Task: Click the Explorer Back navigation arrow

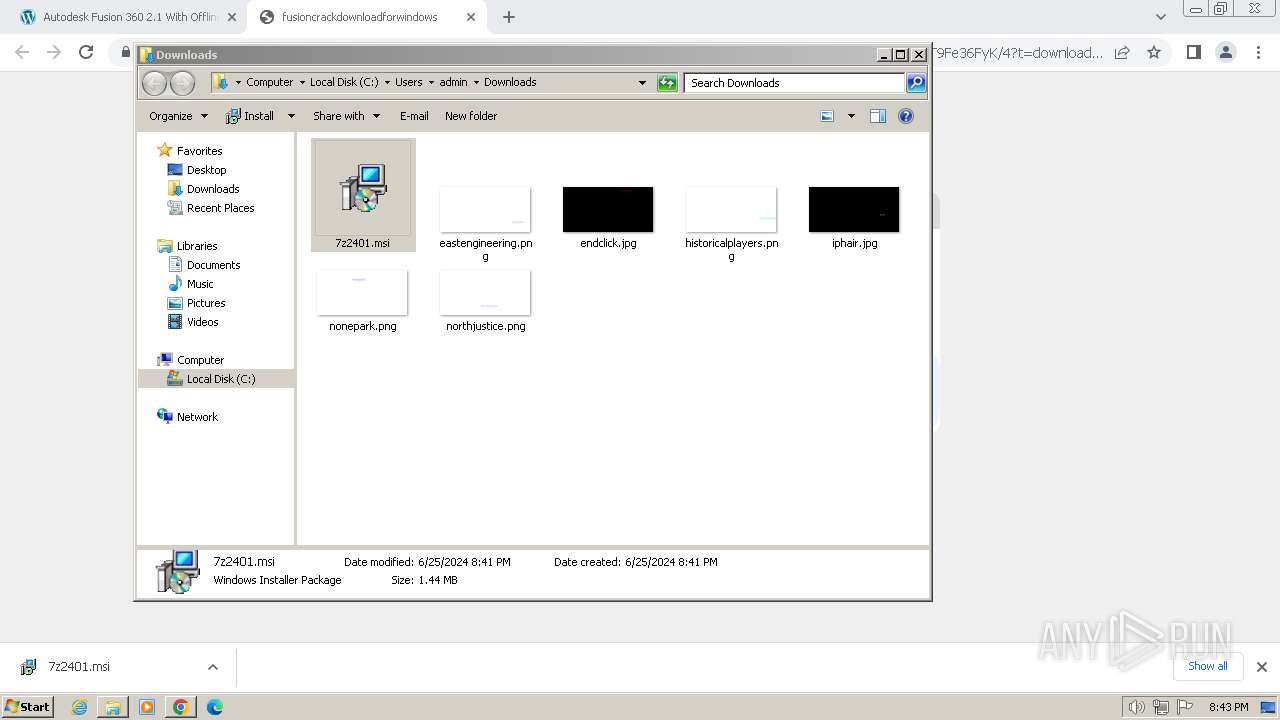Action: [x=155, y=83]
